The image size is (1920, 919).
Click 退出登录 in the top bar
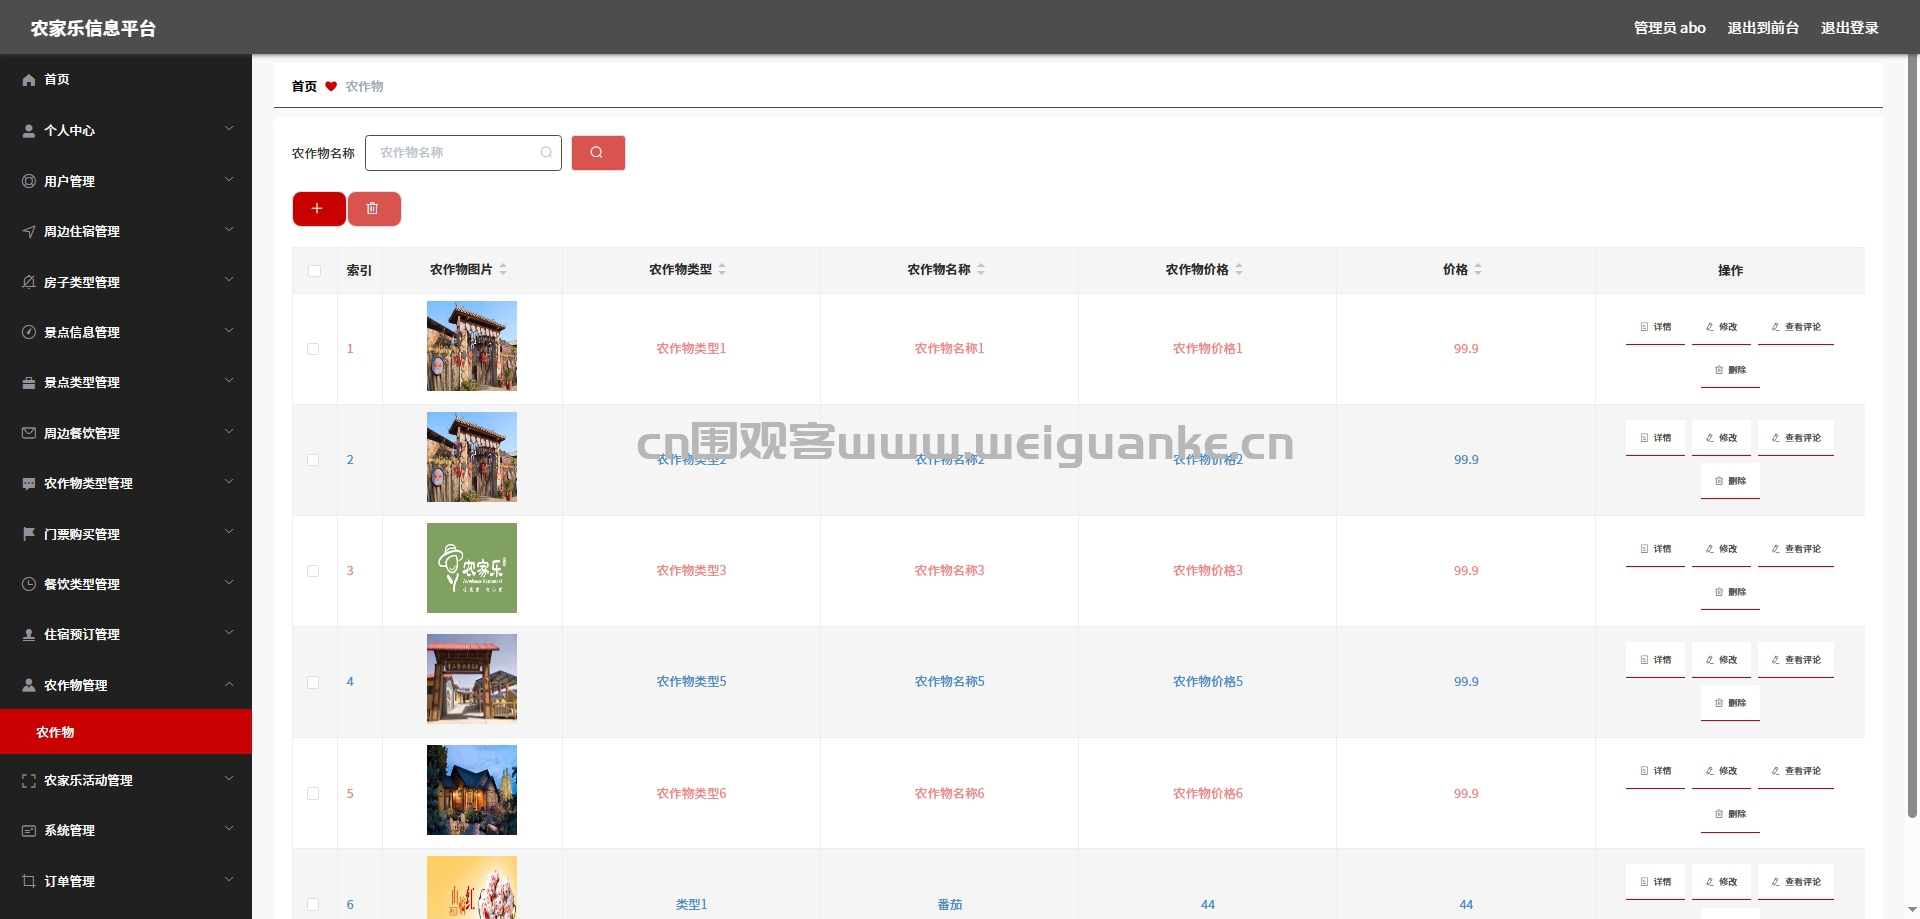1849,28
